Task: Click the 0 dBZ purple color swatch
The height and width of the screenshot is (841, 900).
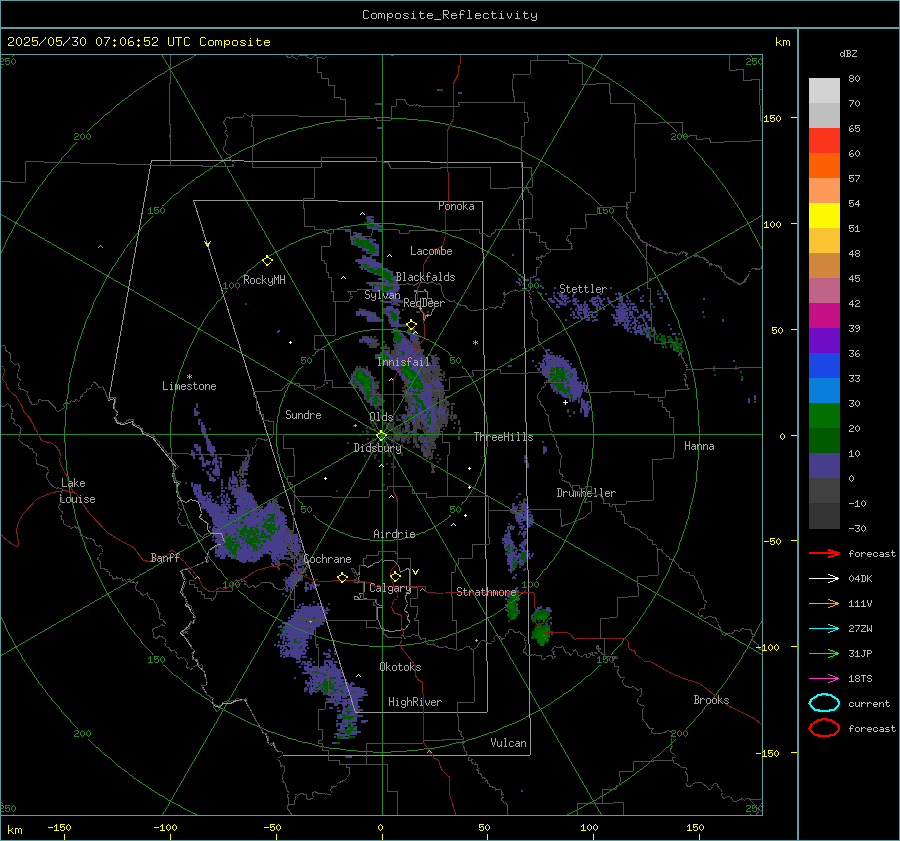Action: pyautogui.click(x=824, y=465)
